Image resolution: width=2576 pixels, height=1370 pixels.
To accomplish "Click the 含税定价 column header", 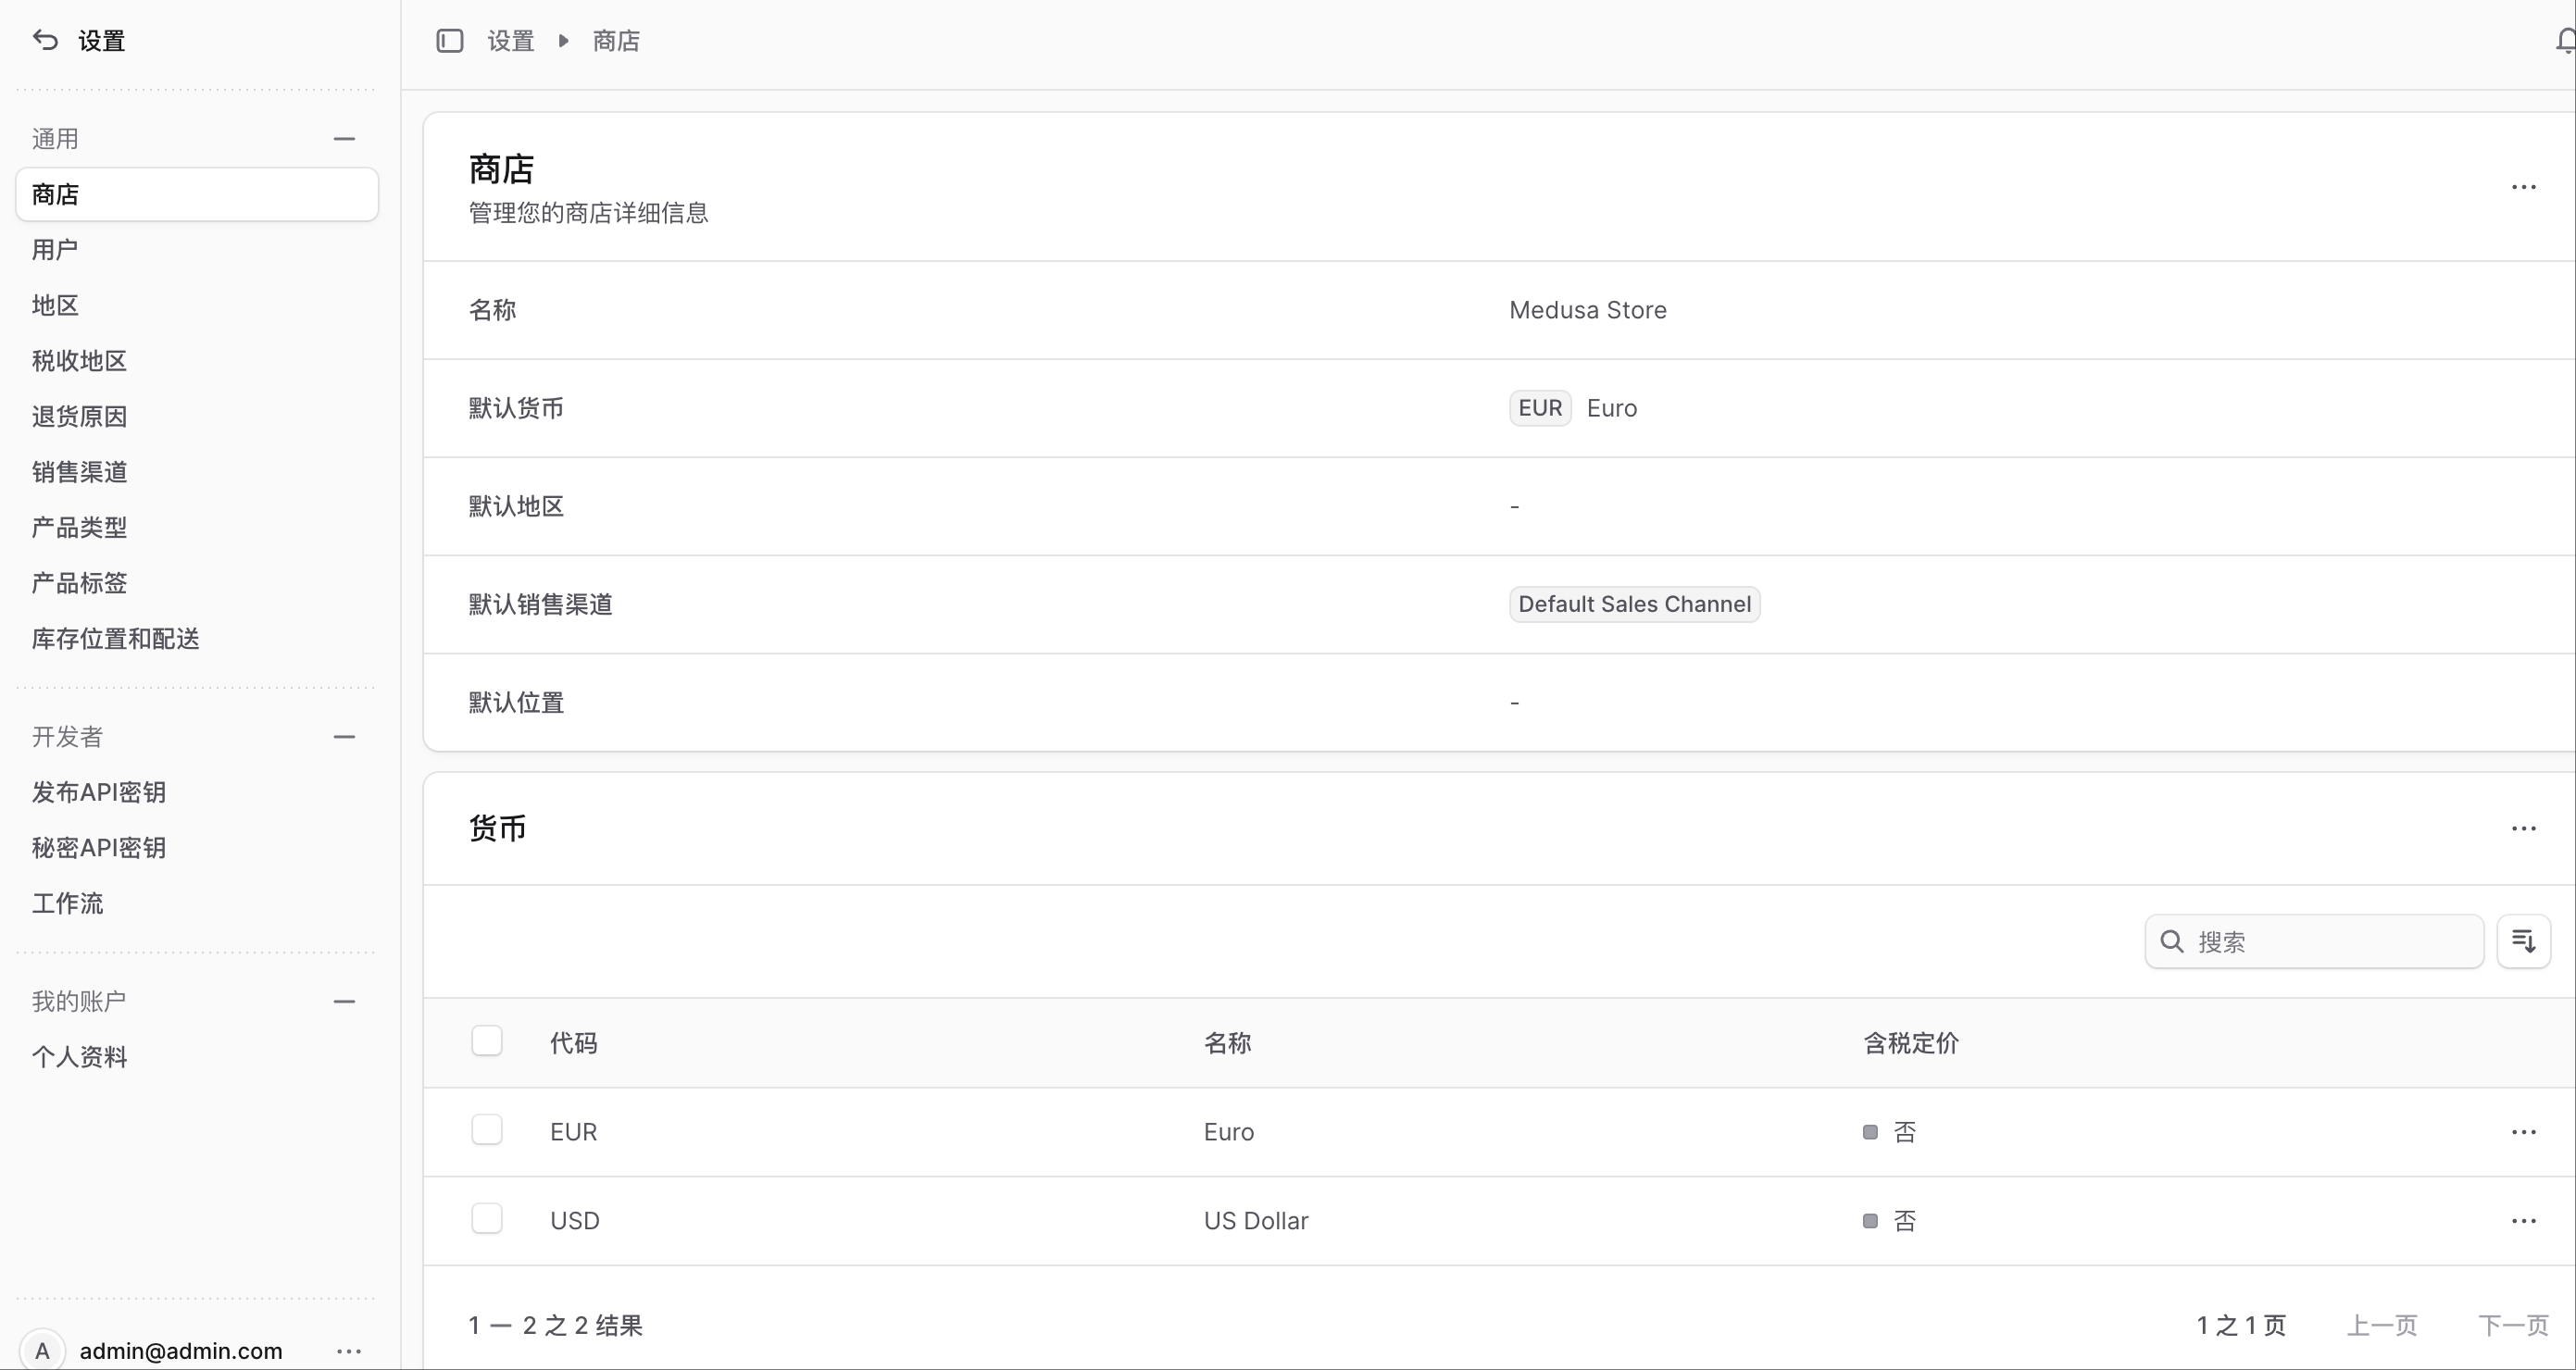I will point(1911,1043).
